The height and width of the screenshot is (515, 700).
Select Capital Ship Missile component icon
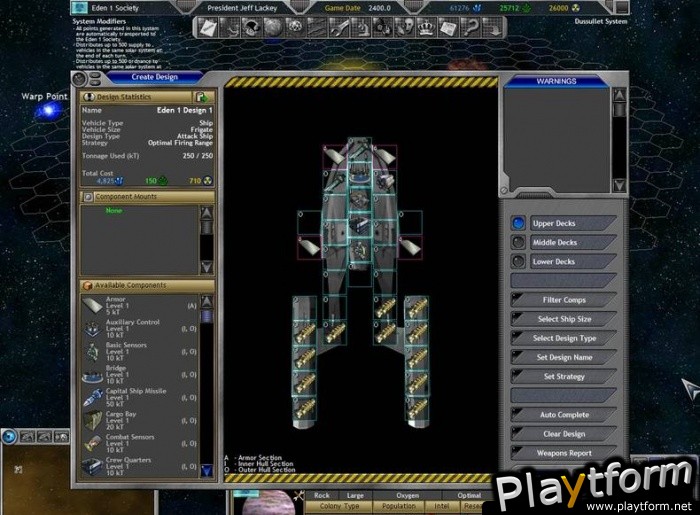(x=92, y=398)
